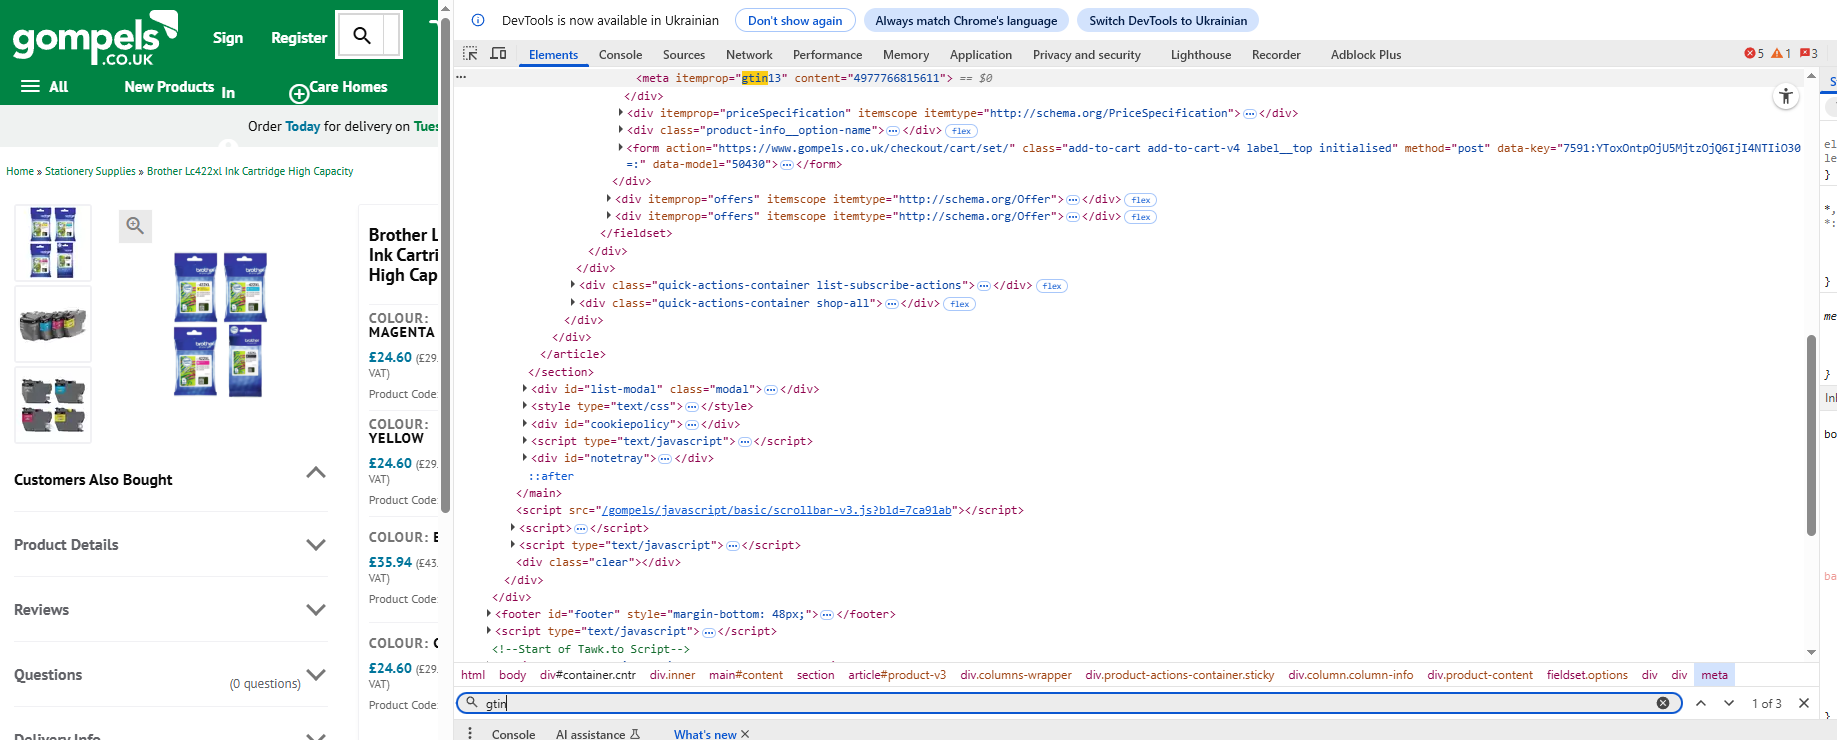This screenshot has height=740, width=1837.
Task: Select article#product-v3 in breadcrumb path
Action: [897, 675]
